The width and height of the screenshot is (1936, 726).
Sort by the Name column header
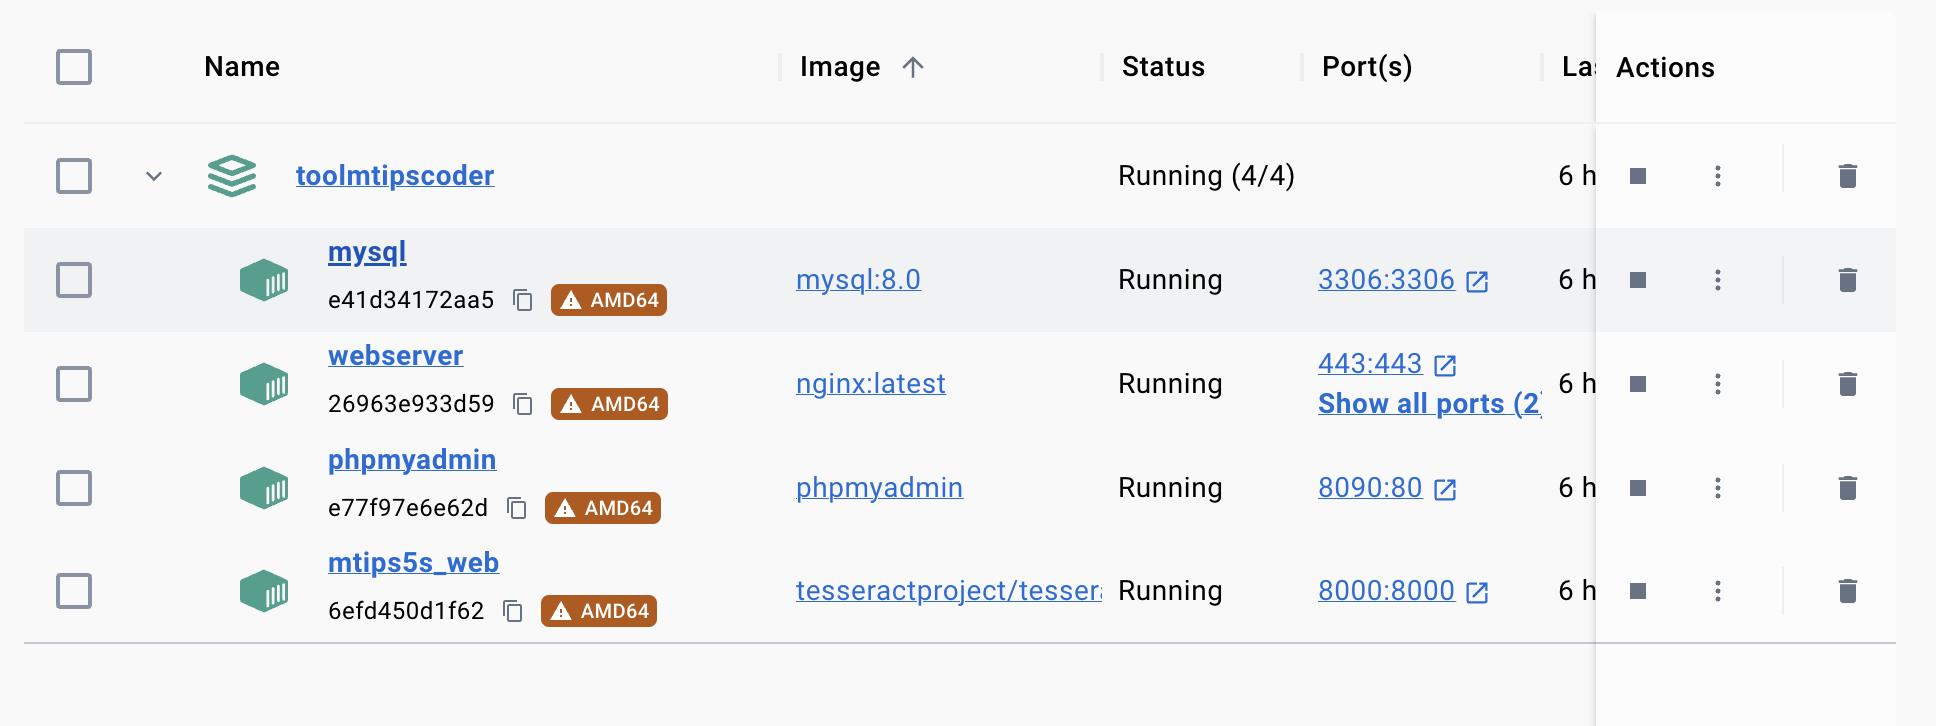pos(242,67)
